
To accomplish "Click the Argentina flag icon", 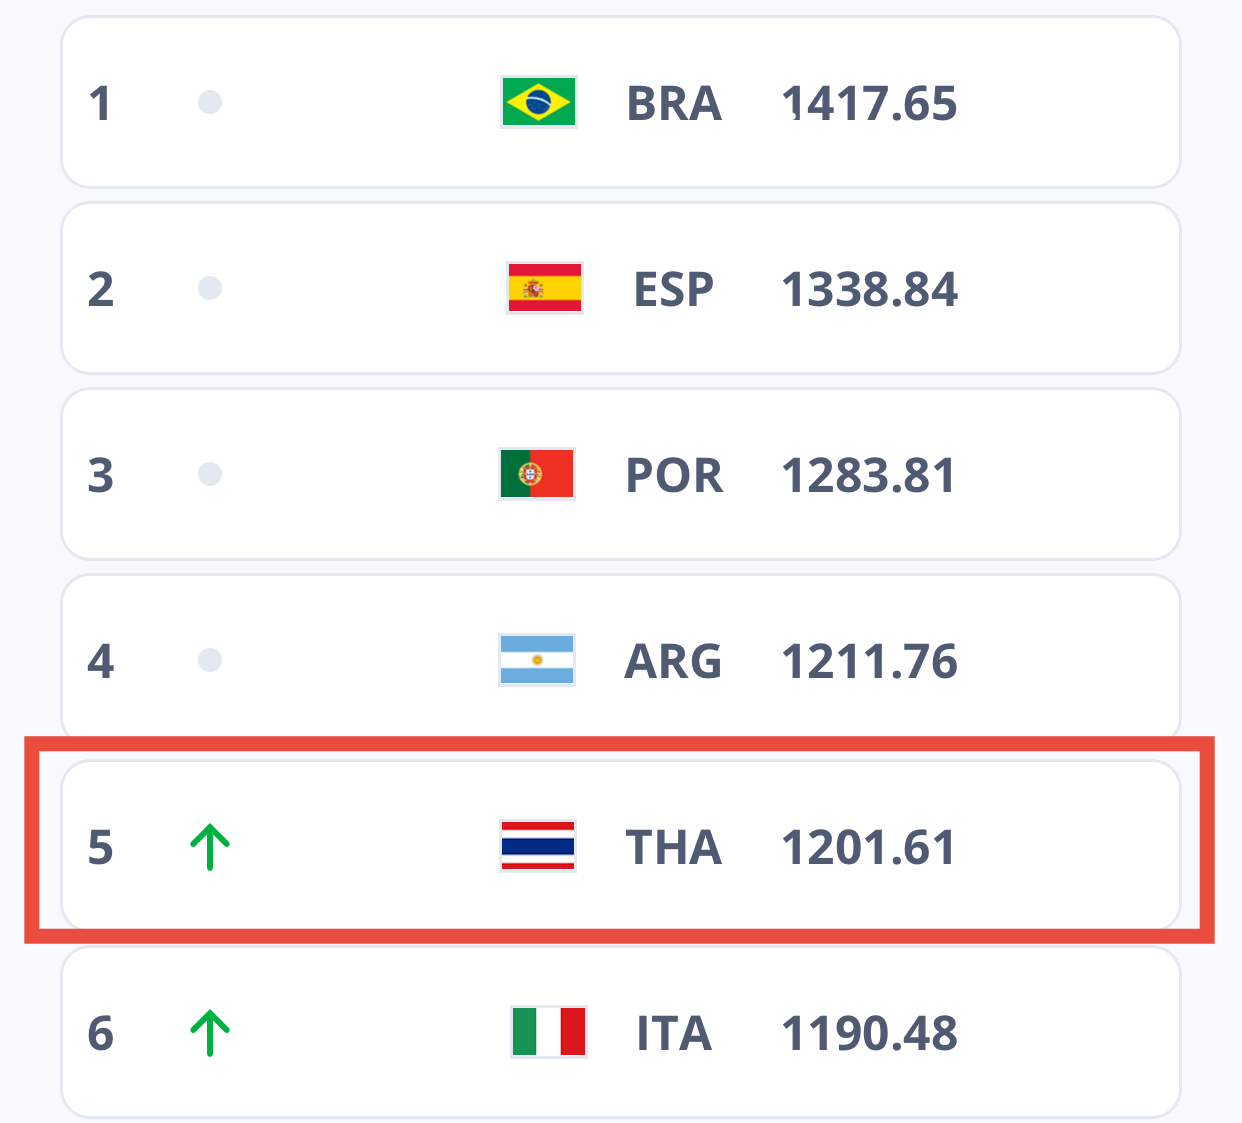I will [x=537, y=660].
